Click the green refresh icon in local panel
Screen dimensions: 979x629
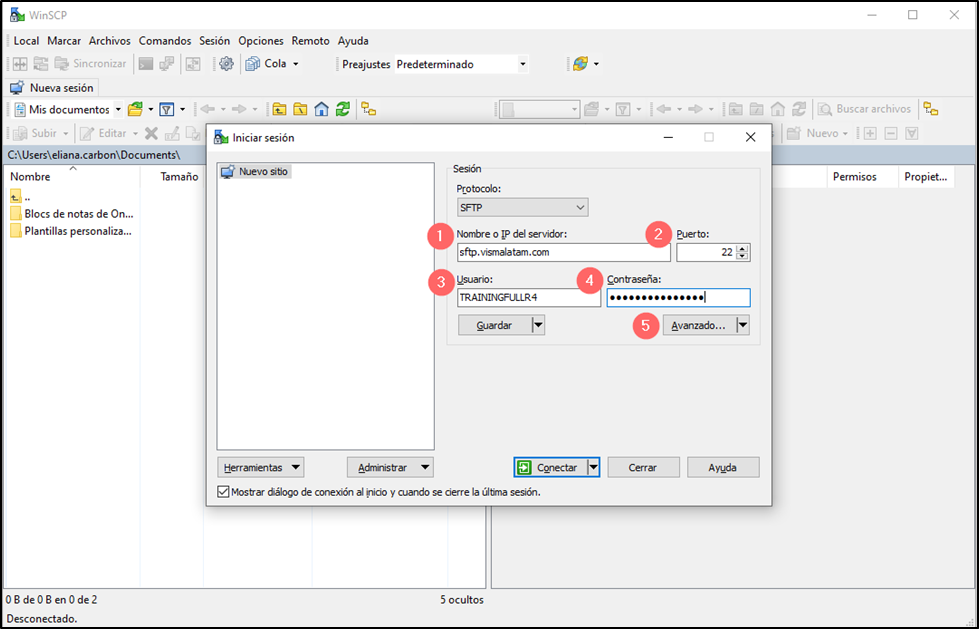pyautogui.click(x=342, y=109)
